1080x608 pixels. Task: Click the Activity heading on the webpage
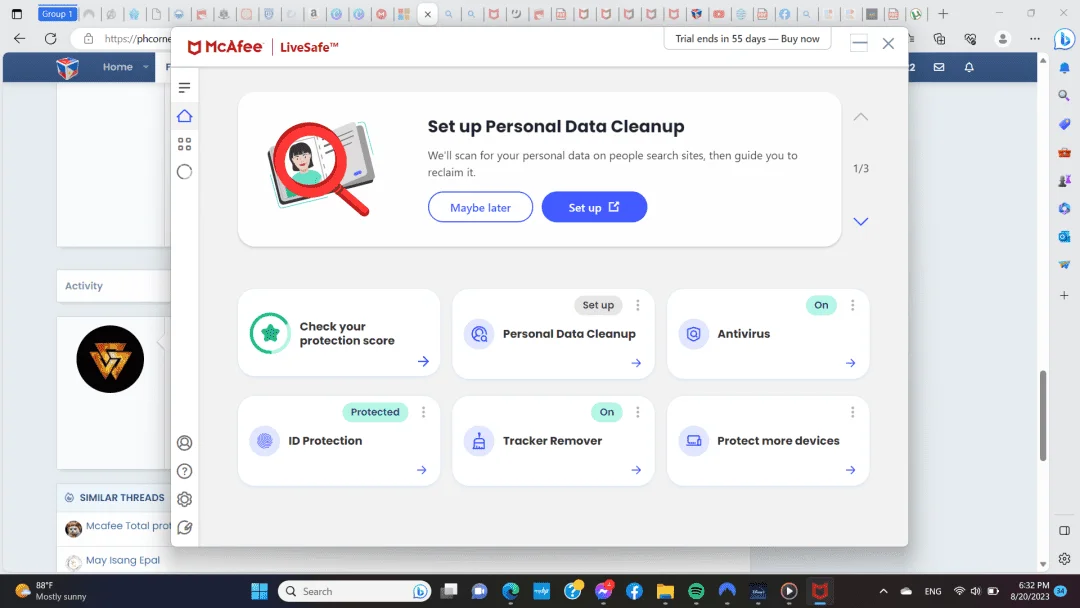83,286
